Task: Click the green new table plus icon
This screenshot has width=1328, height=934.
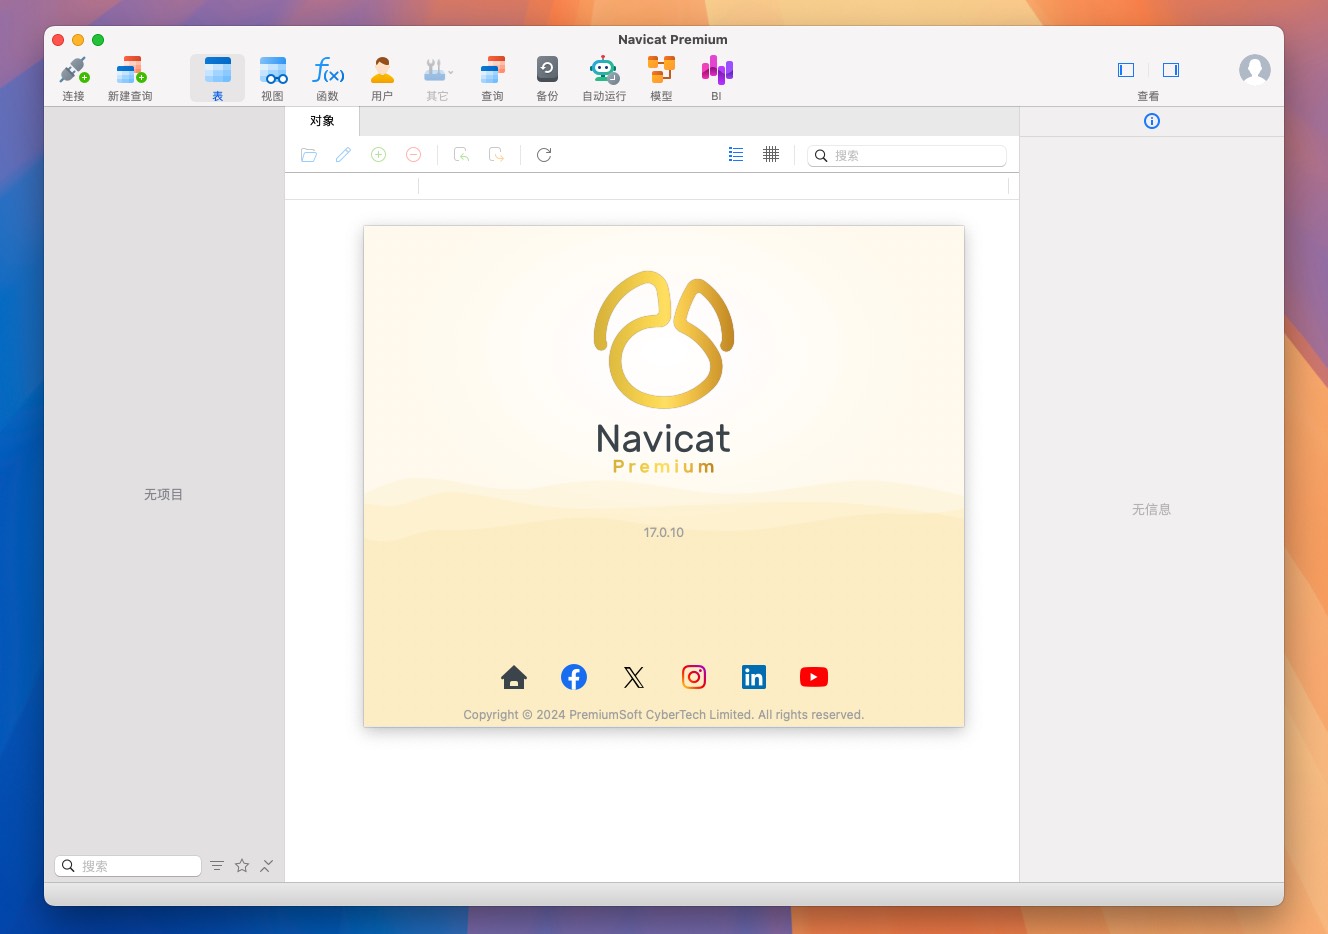Action: [379, 155]
